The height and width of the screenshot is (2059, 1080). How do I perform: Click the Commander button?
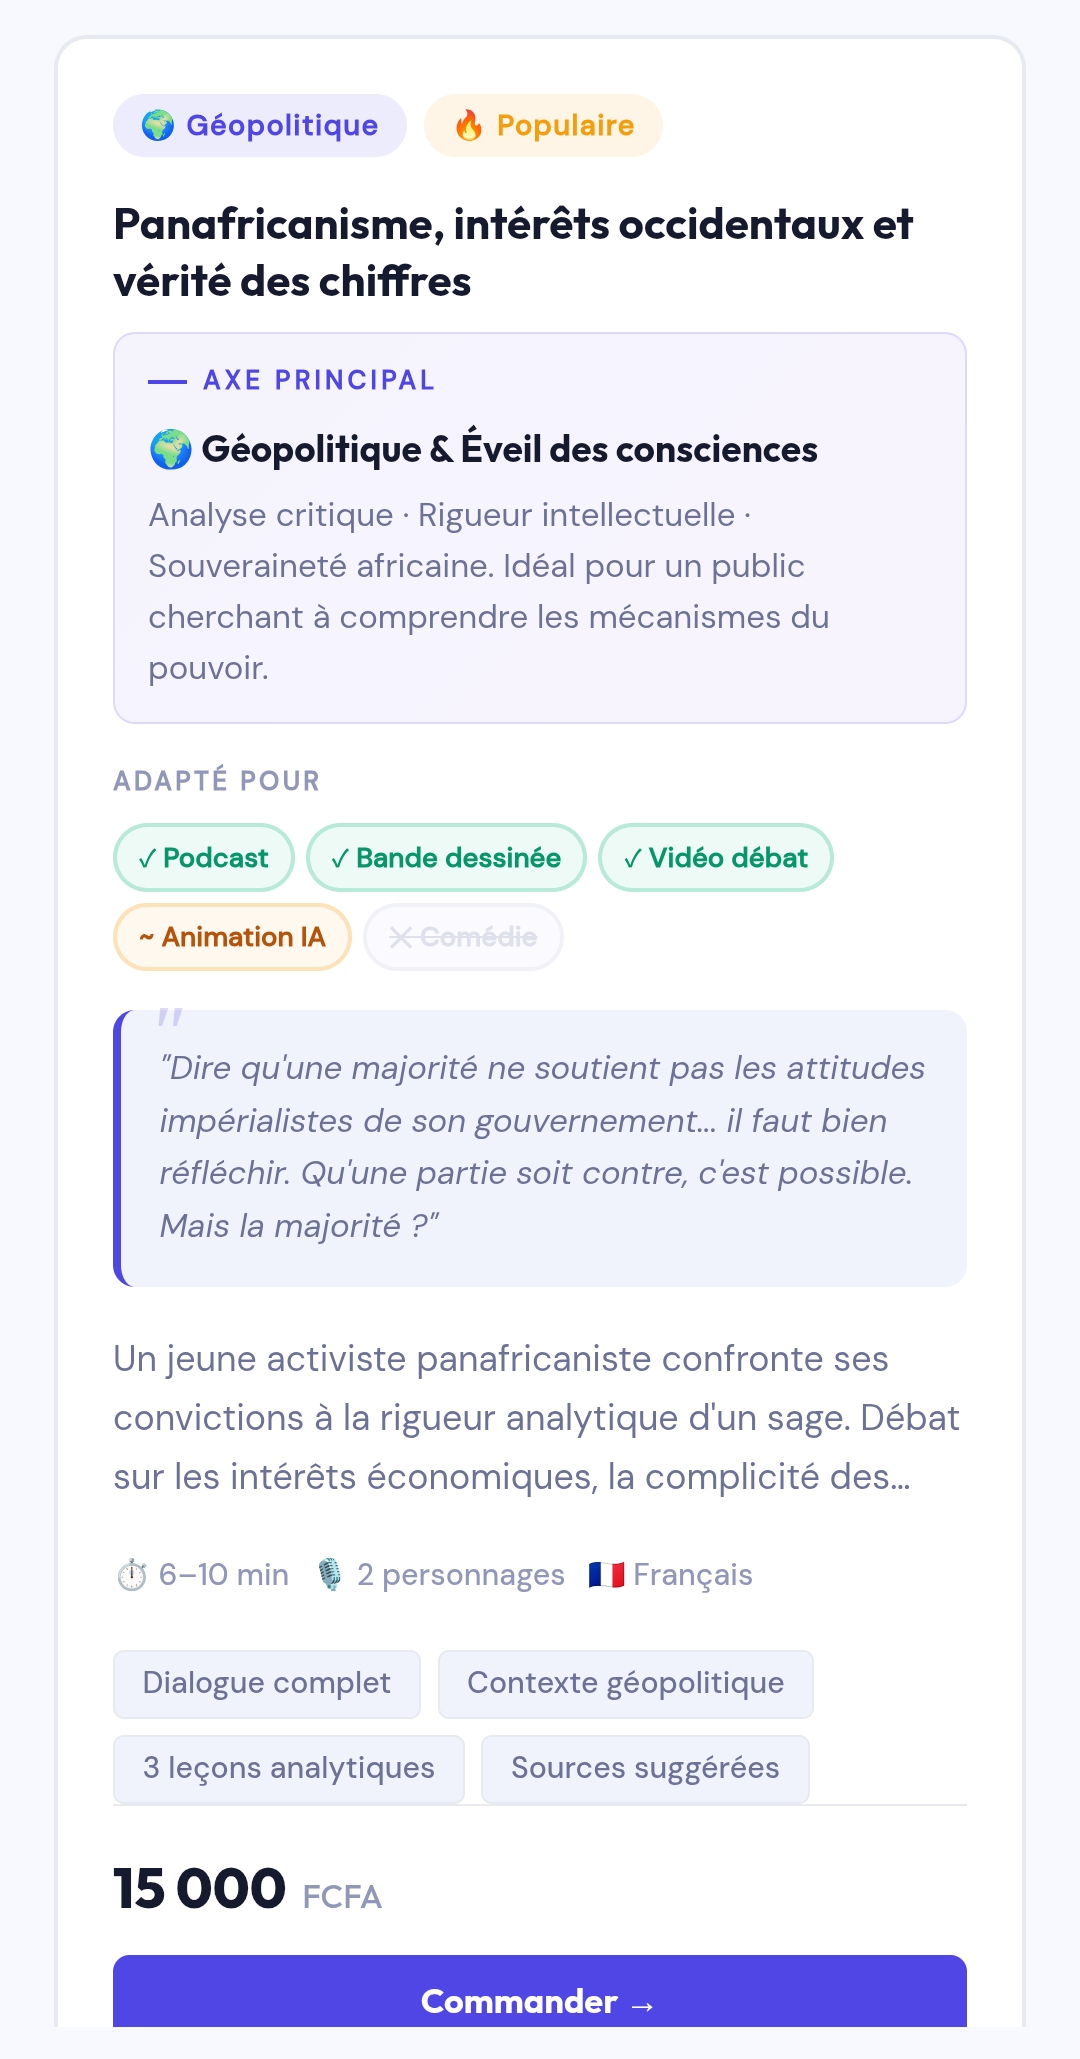coord(540,1992)
